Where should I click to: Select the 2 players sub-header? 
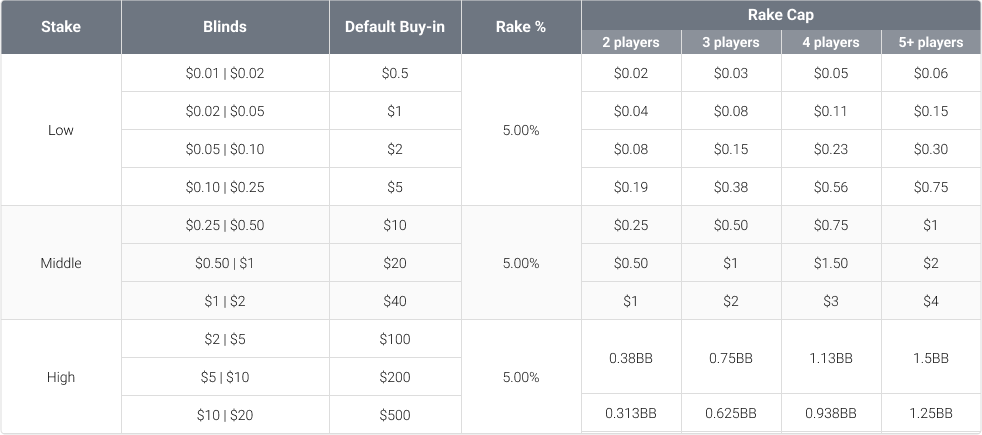click(x=631, y=42)
